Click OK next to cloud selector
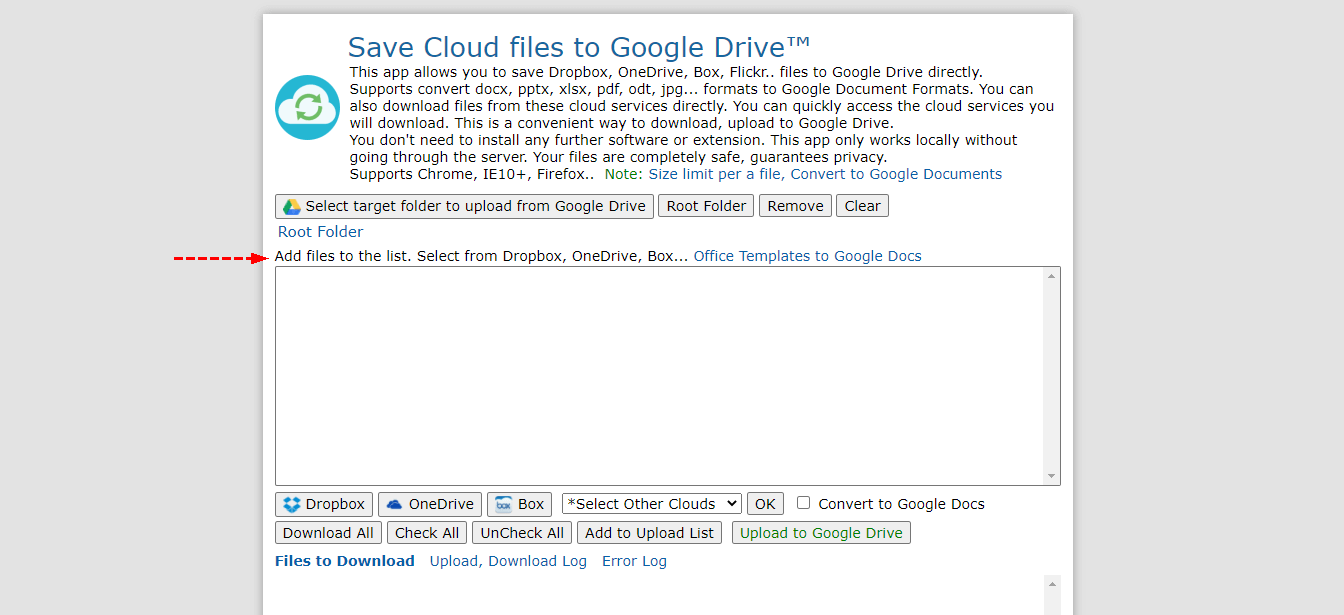 (x=765, y=504)
